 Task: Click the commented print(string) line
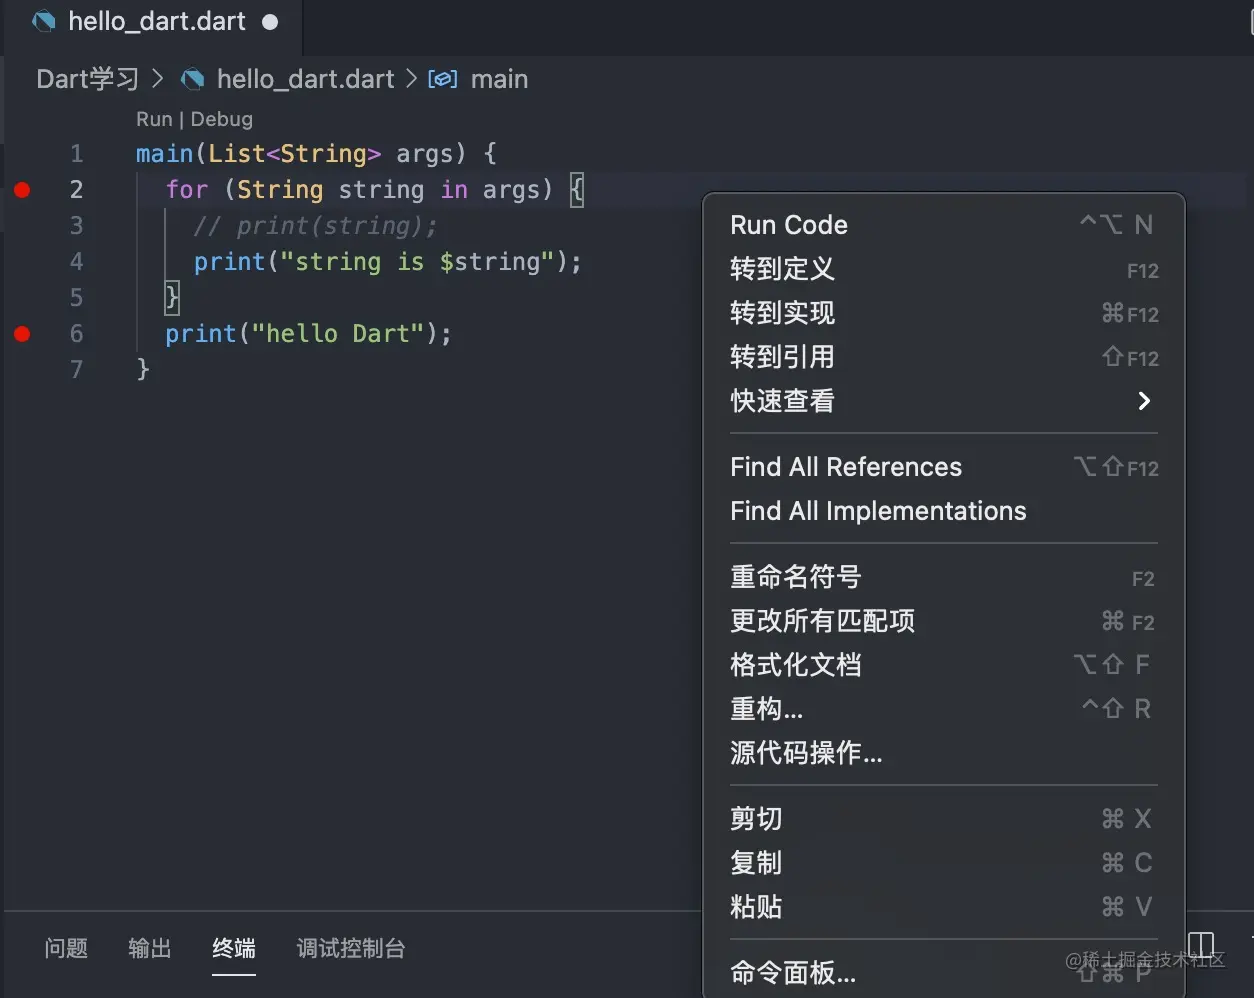coord(315,226)
